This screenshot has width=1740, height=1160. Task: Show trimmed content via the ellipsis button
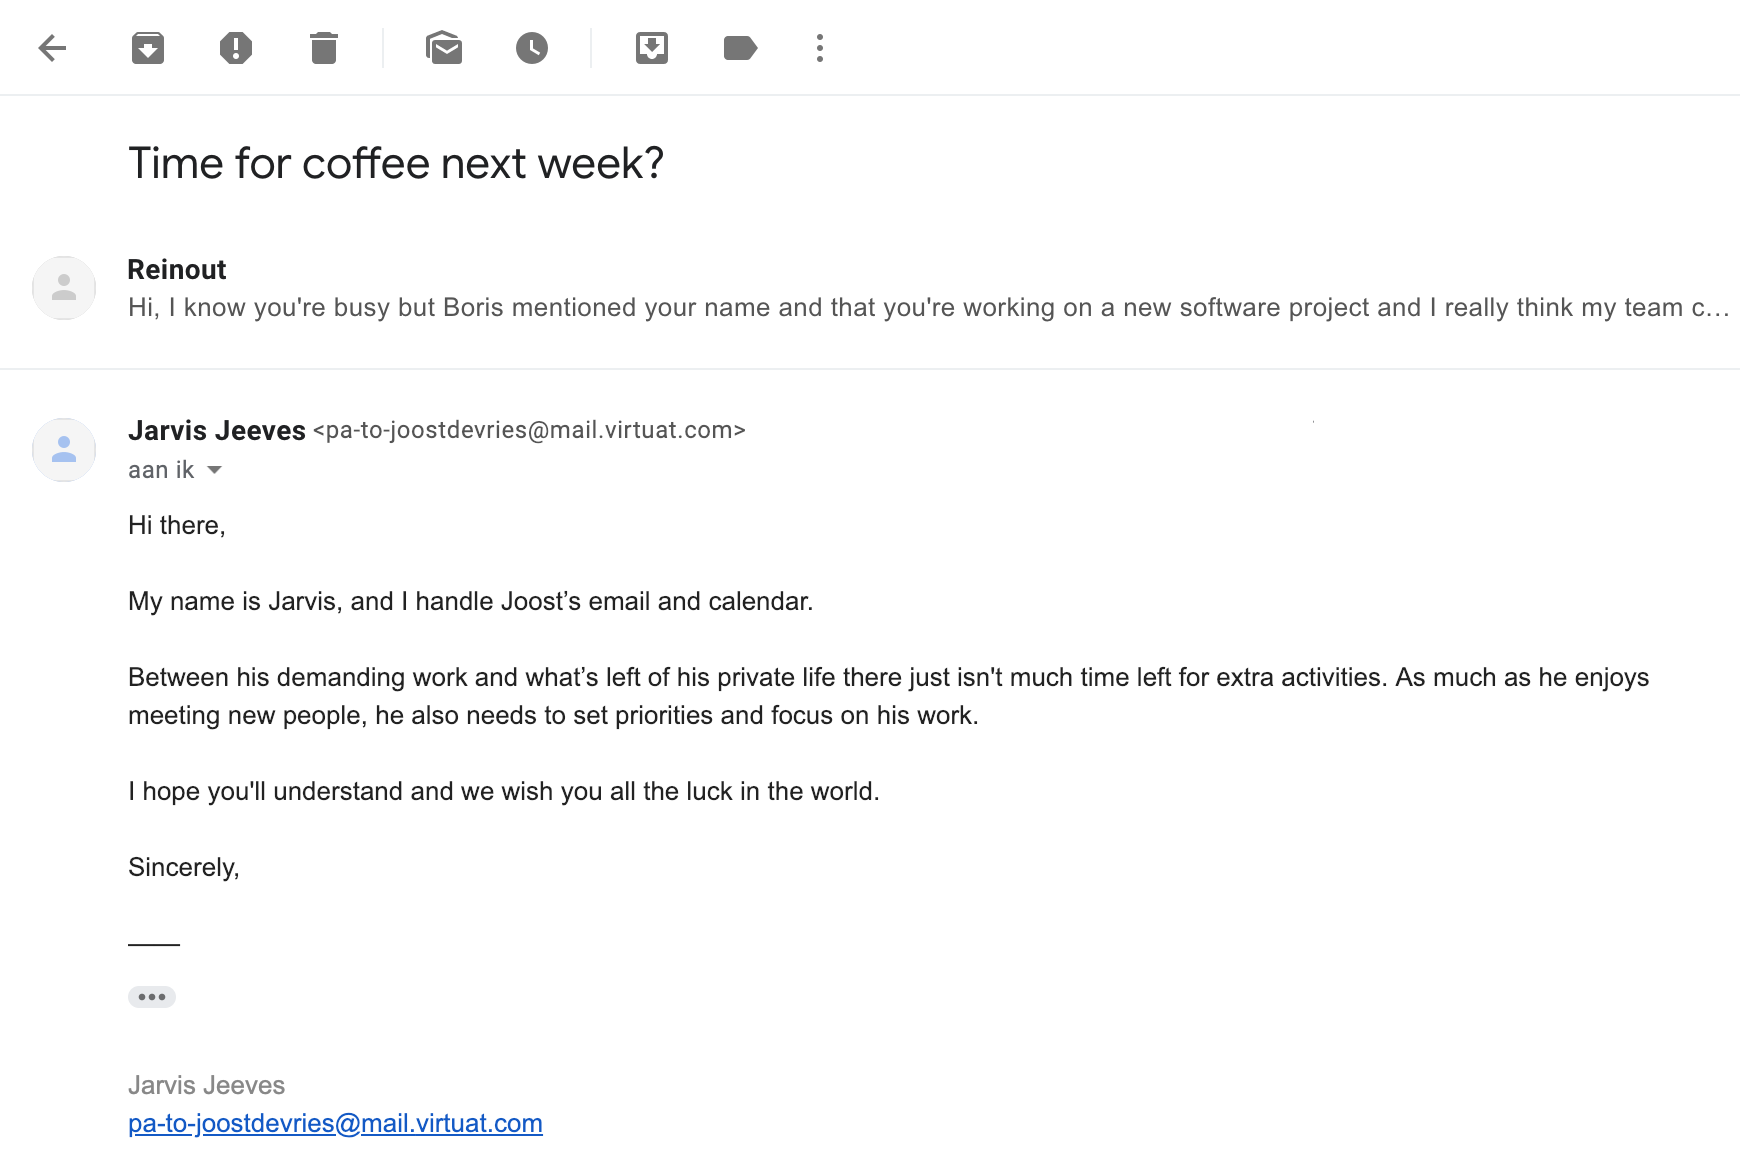coord(152,997)
